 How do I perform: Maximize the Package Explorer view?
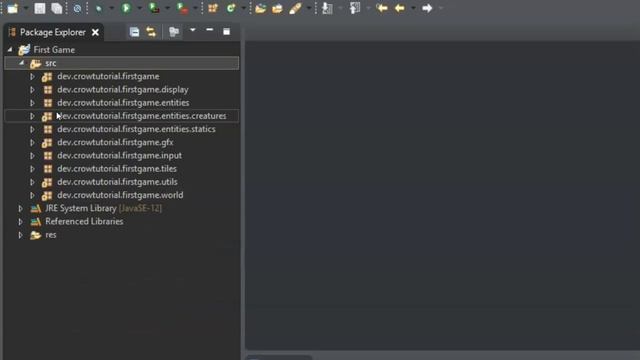(x=227, y=31)
